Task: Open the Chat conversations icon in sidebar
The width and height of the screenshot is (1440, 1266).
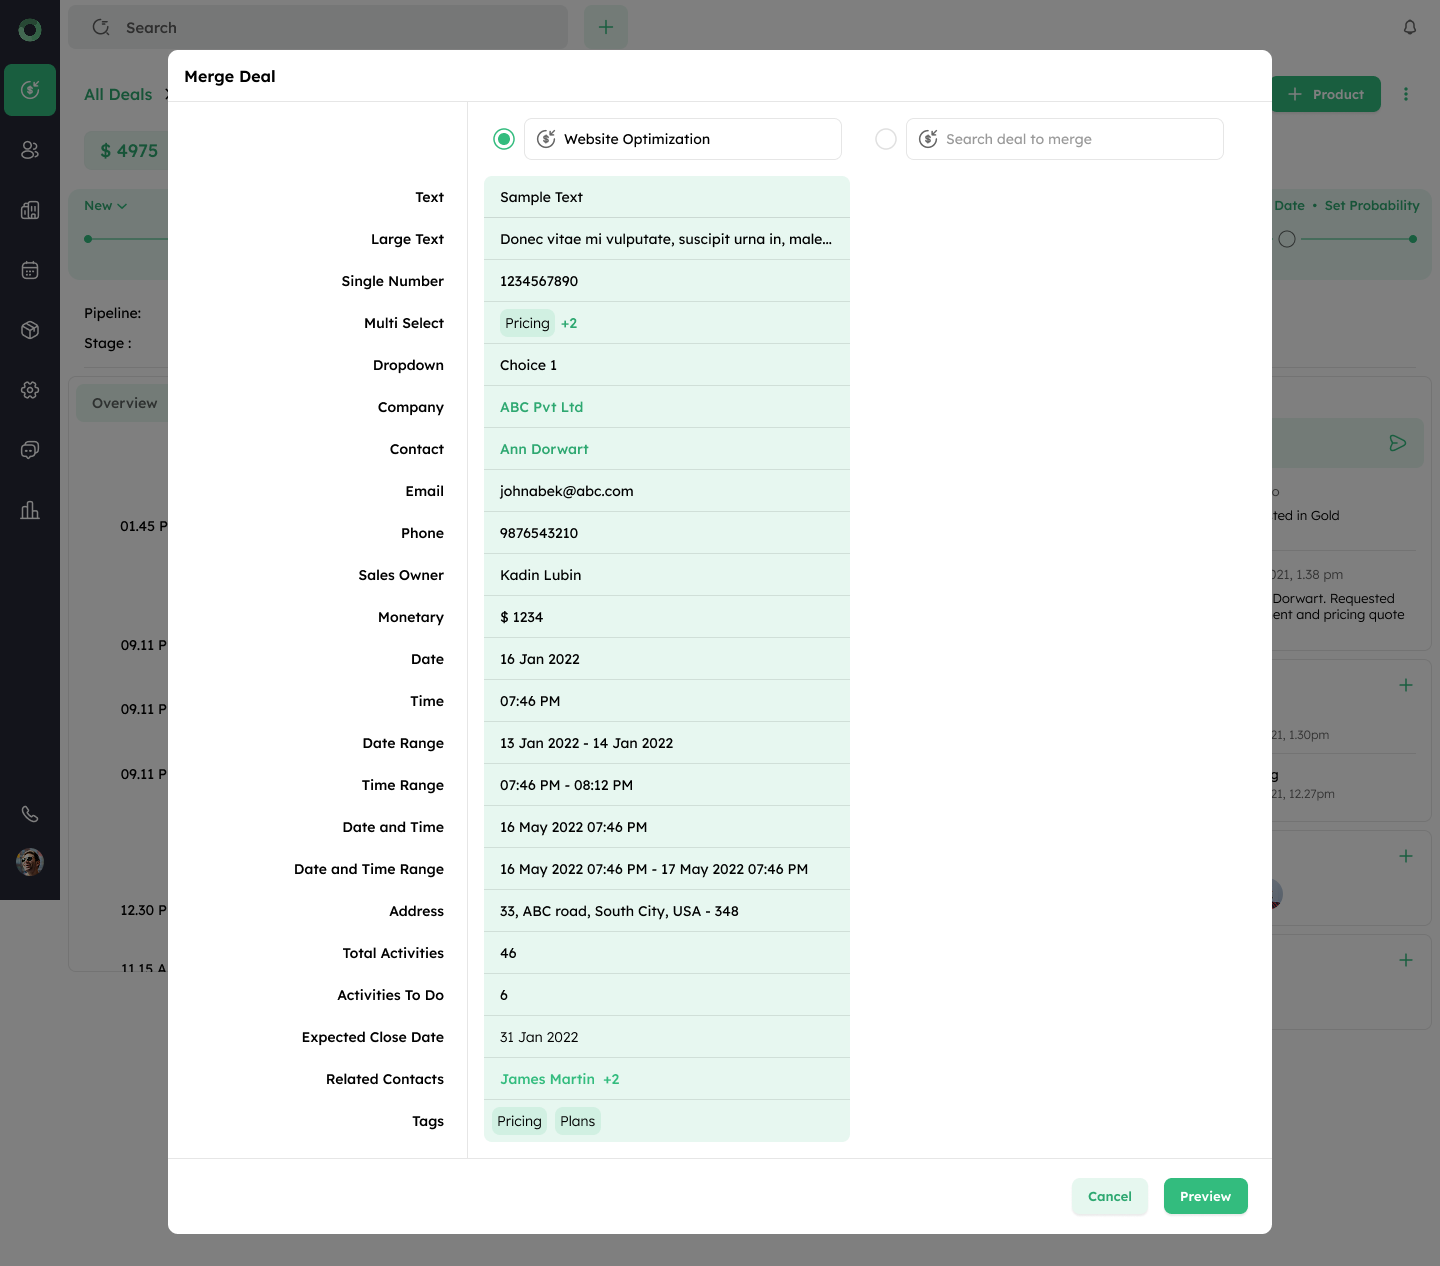Action: point(30,450)
